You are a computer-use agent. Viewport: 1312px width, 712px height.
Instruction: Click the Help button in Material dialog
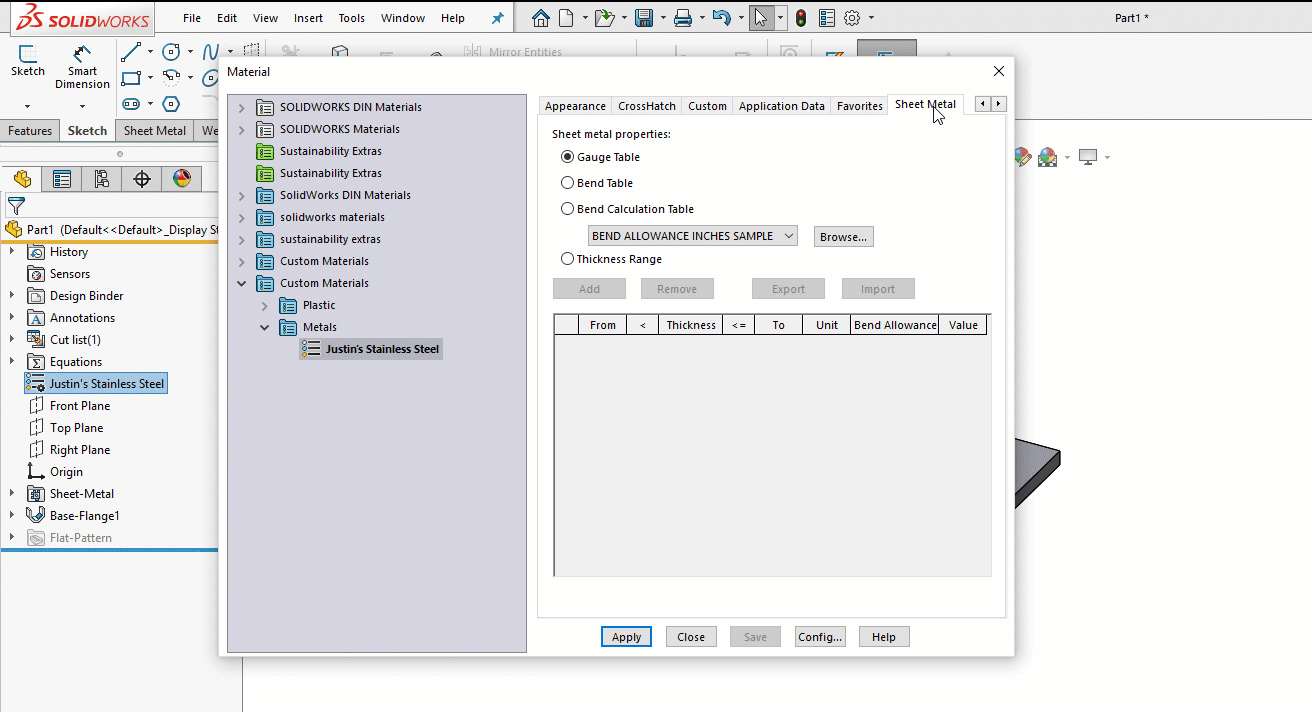[x=884, y=637]
